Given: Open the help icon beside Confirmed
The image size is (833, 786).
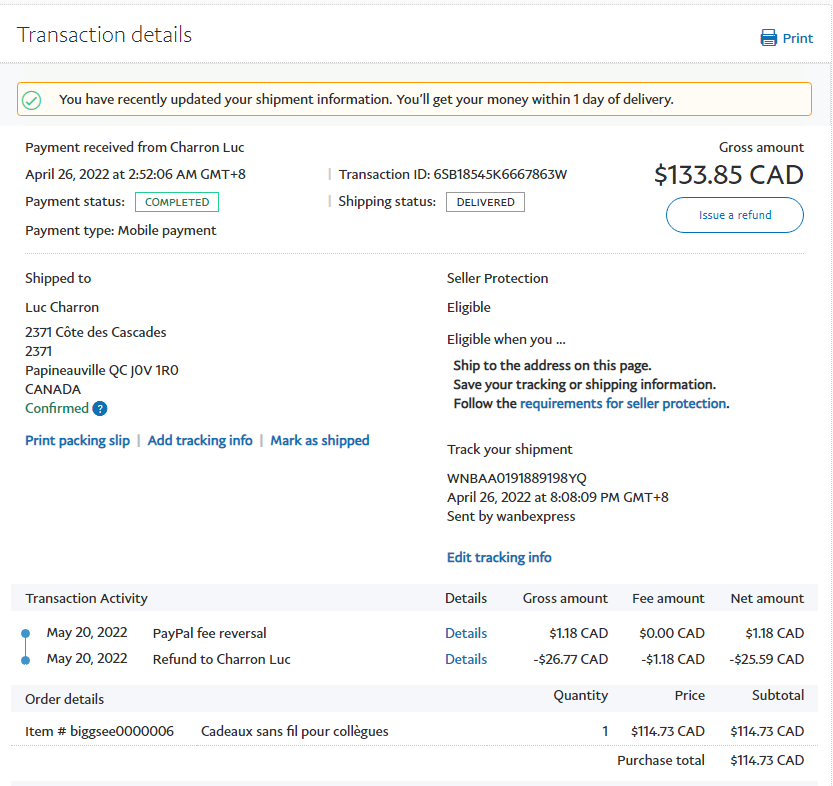Looking at the screenshot, I should (100, 409).
